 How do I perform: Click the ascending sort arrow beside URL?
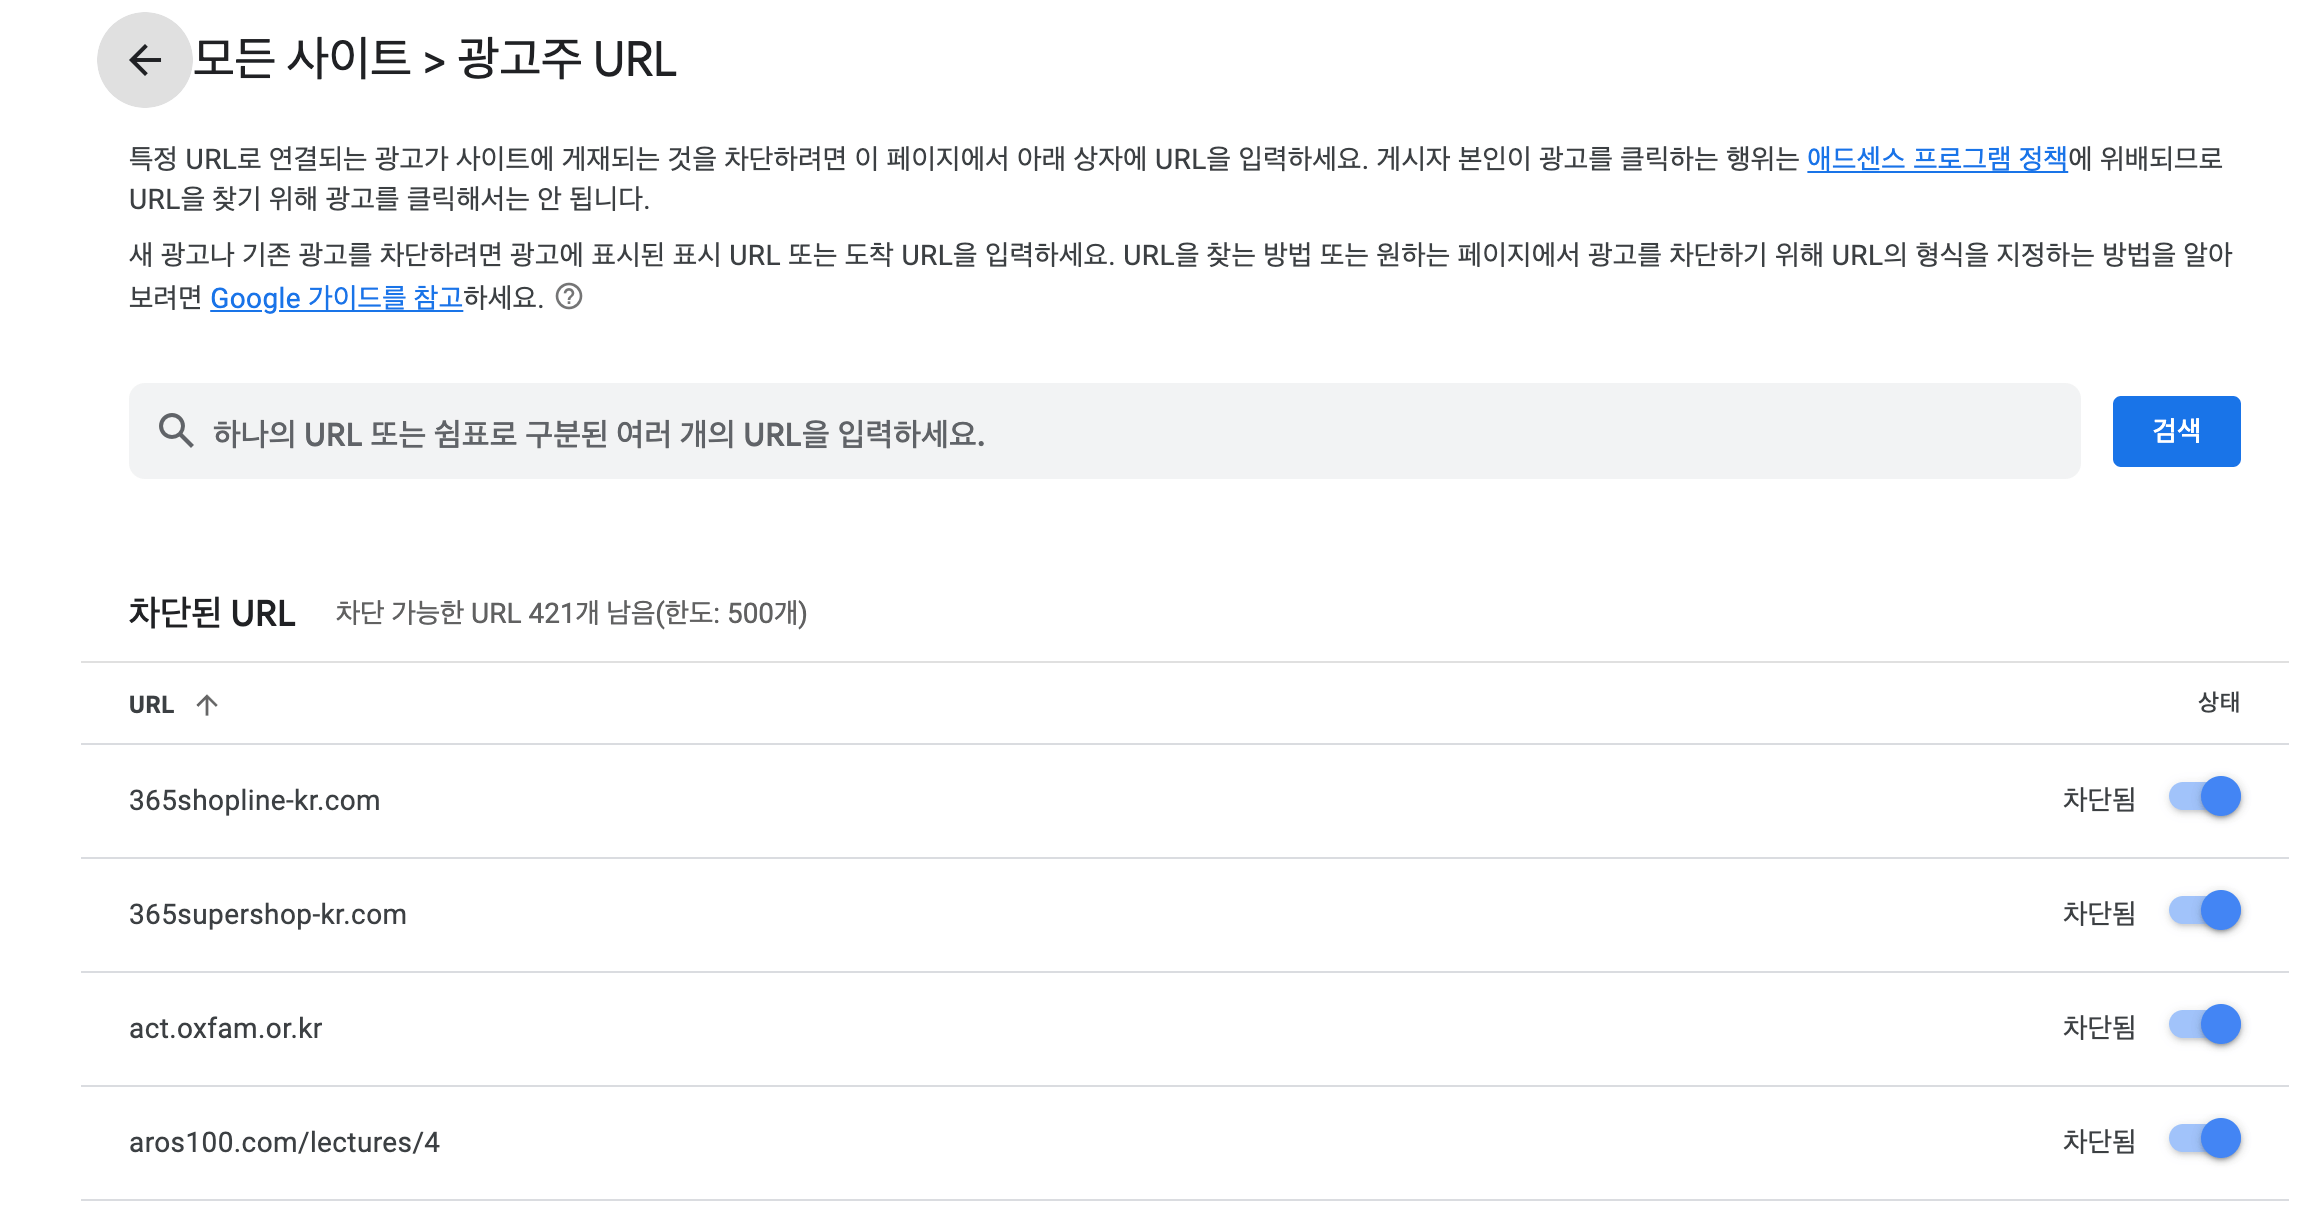coord(208,704)
